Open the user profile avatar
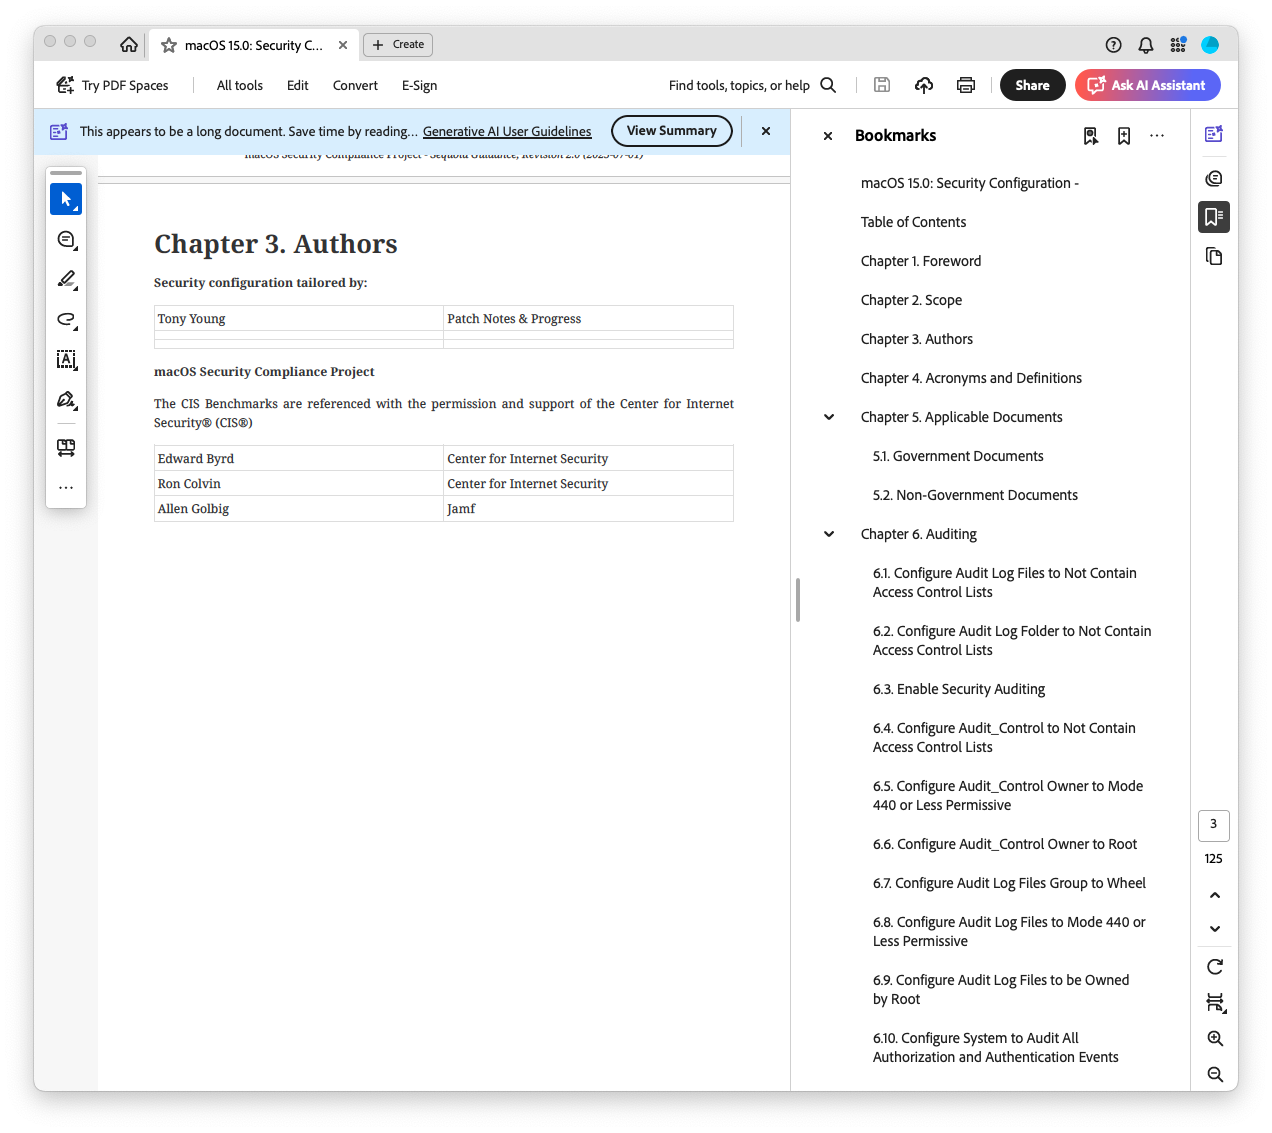The width and height of the screenshot is (1272, 1133). (1210, 45)
